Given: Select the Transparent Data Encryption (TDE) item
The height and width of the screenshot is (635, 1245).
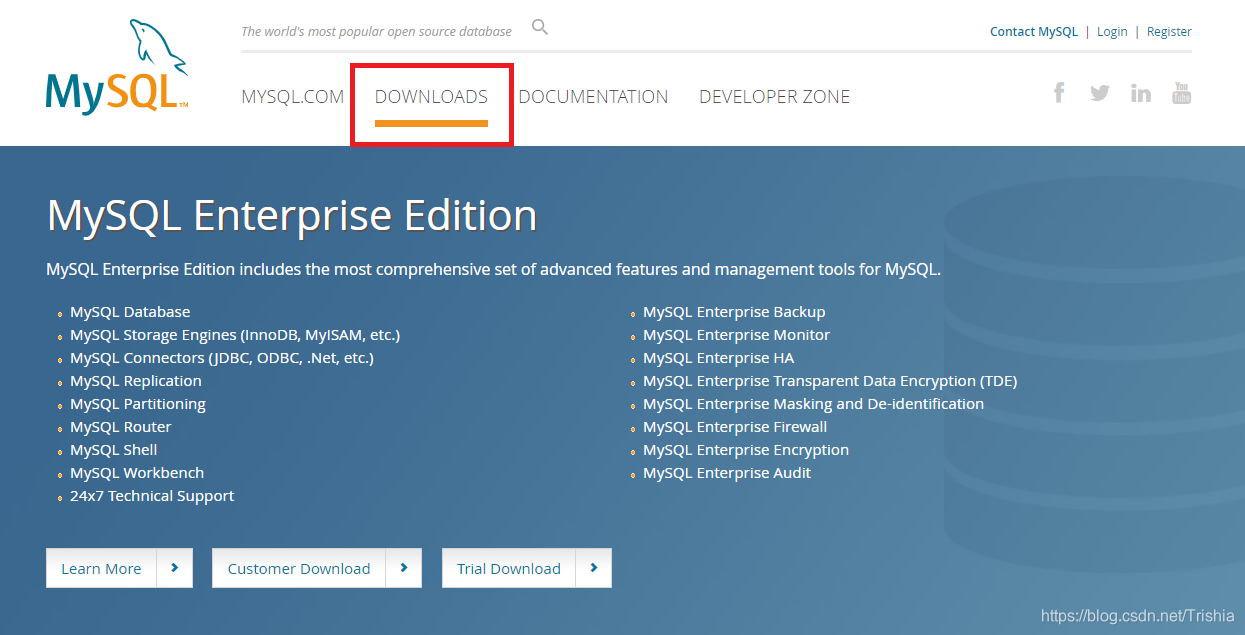Looking at the screenshot, I should pyautogui.click(x=830, y=381).
